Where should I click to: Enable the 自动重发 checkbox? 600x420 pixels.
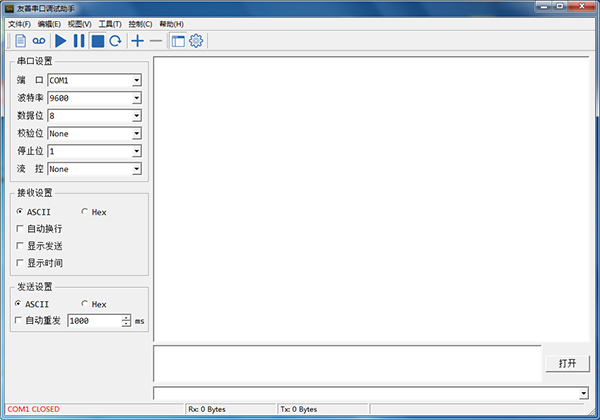click(21, 321)
